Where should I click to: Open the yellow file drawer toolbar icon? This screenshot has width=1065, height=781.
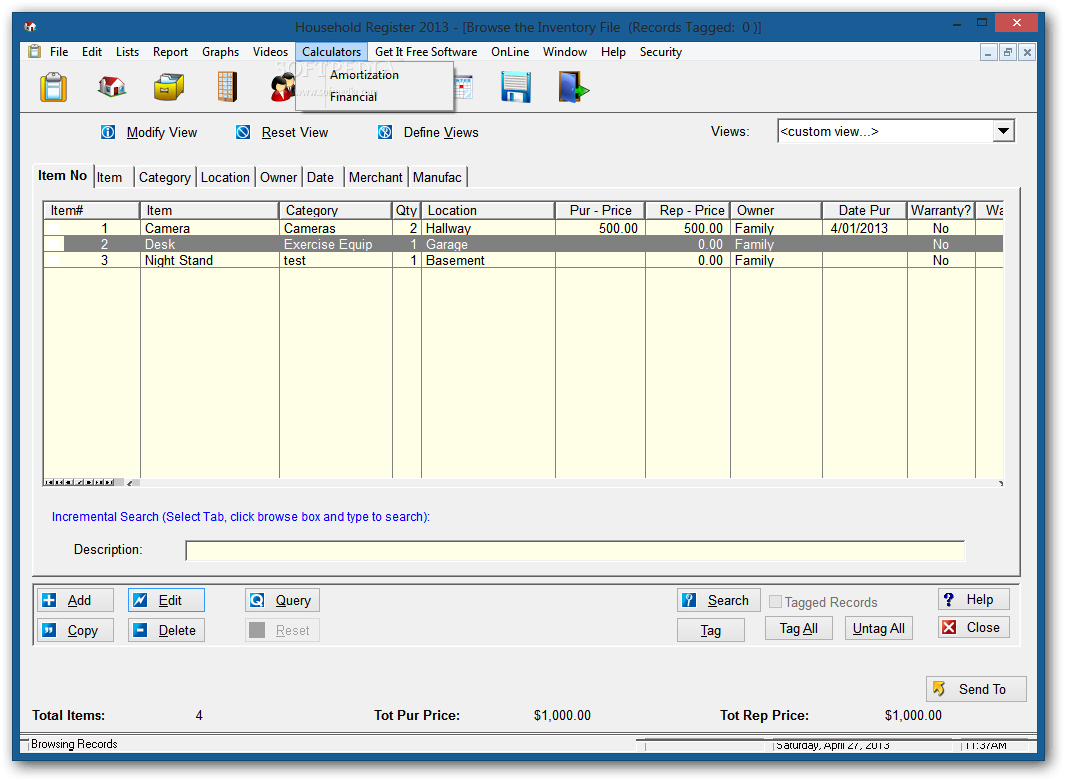169,87
